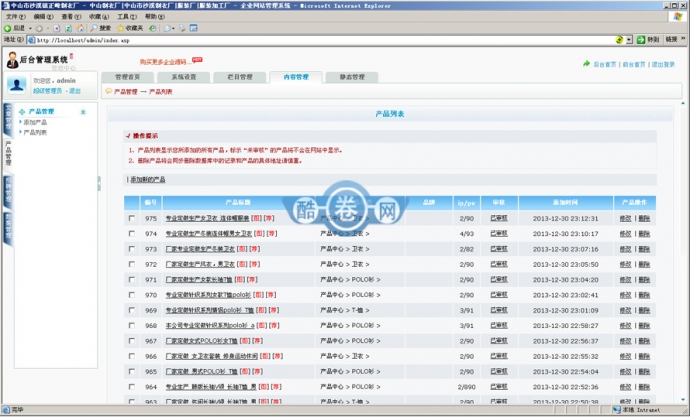Click the green Refresh page icon
Screen dimensions: 690x417
[x=68, y=28]
